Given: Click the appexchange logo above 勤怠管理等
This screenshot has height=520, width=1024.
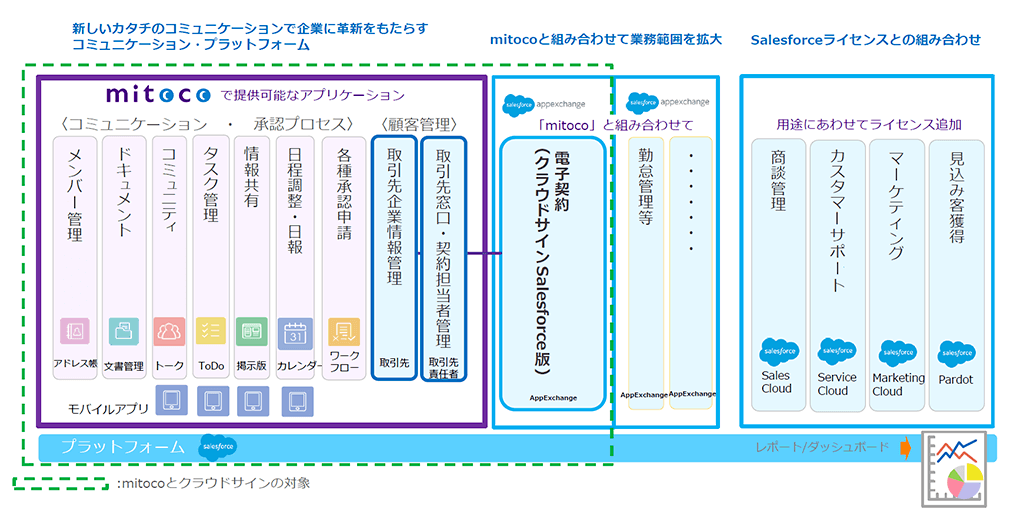Looking at the screenshot, I should pyautogui.click(x=667, y=103).
